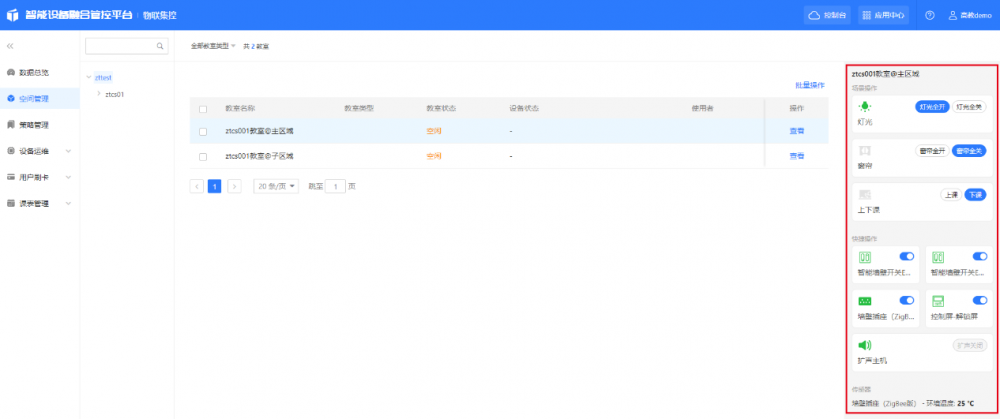This screenshot has width=1000, height=419.
Task: Go to 策略管理 in the sidebar
Action: pos(33,125)
